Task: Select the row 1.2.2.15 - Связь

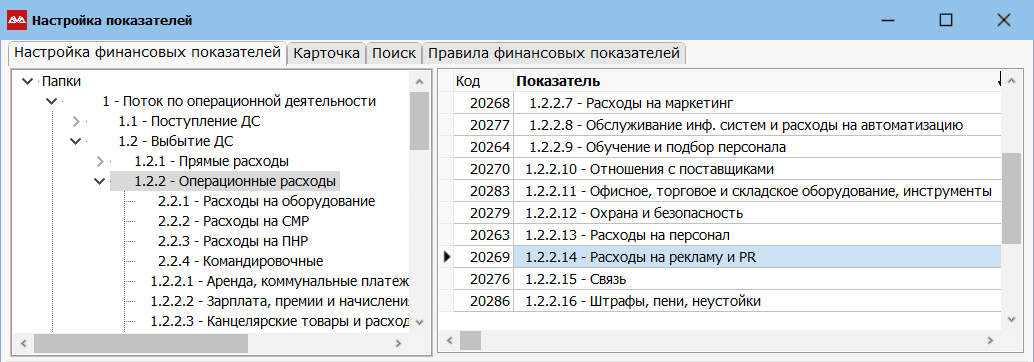Action: (720, 280)
